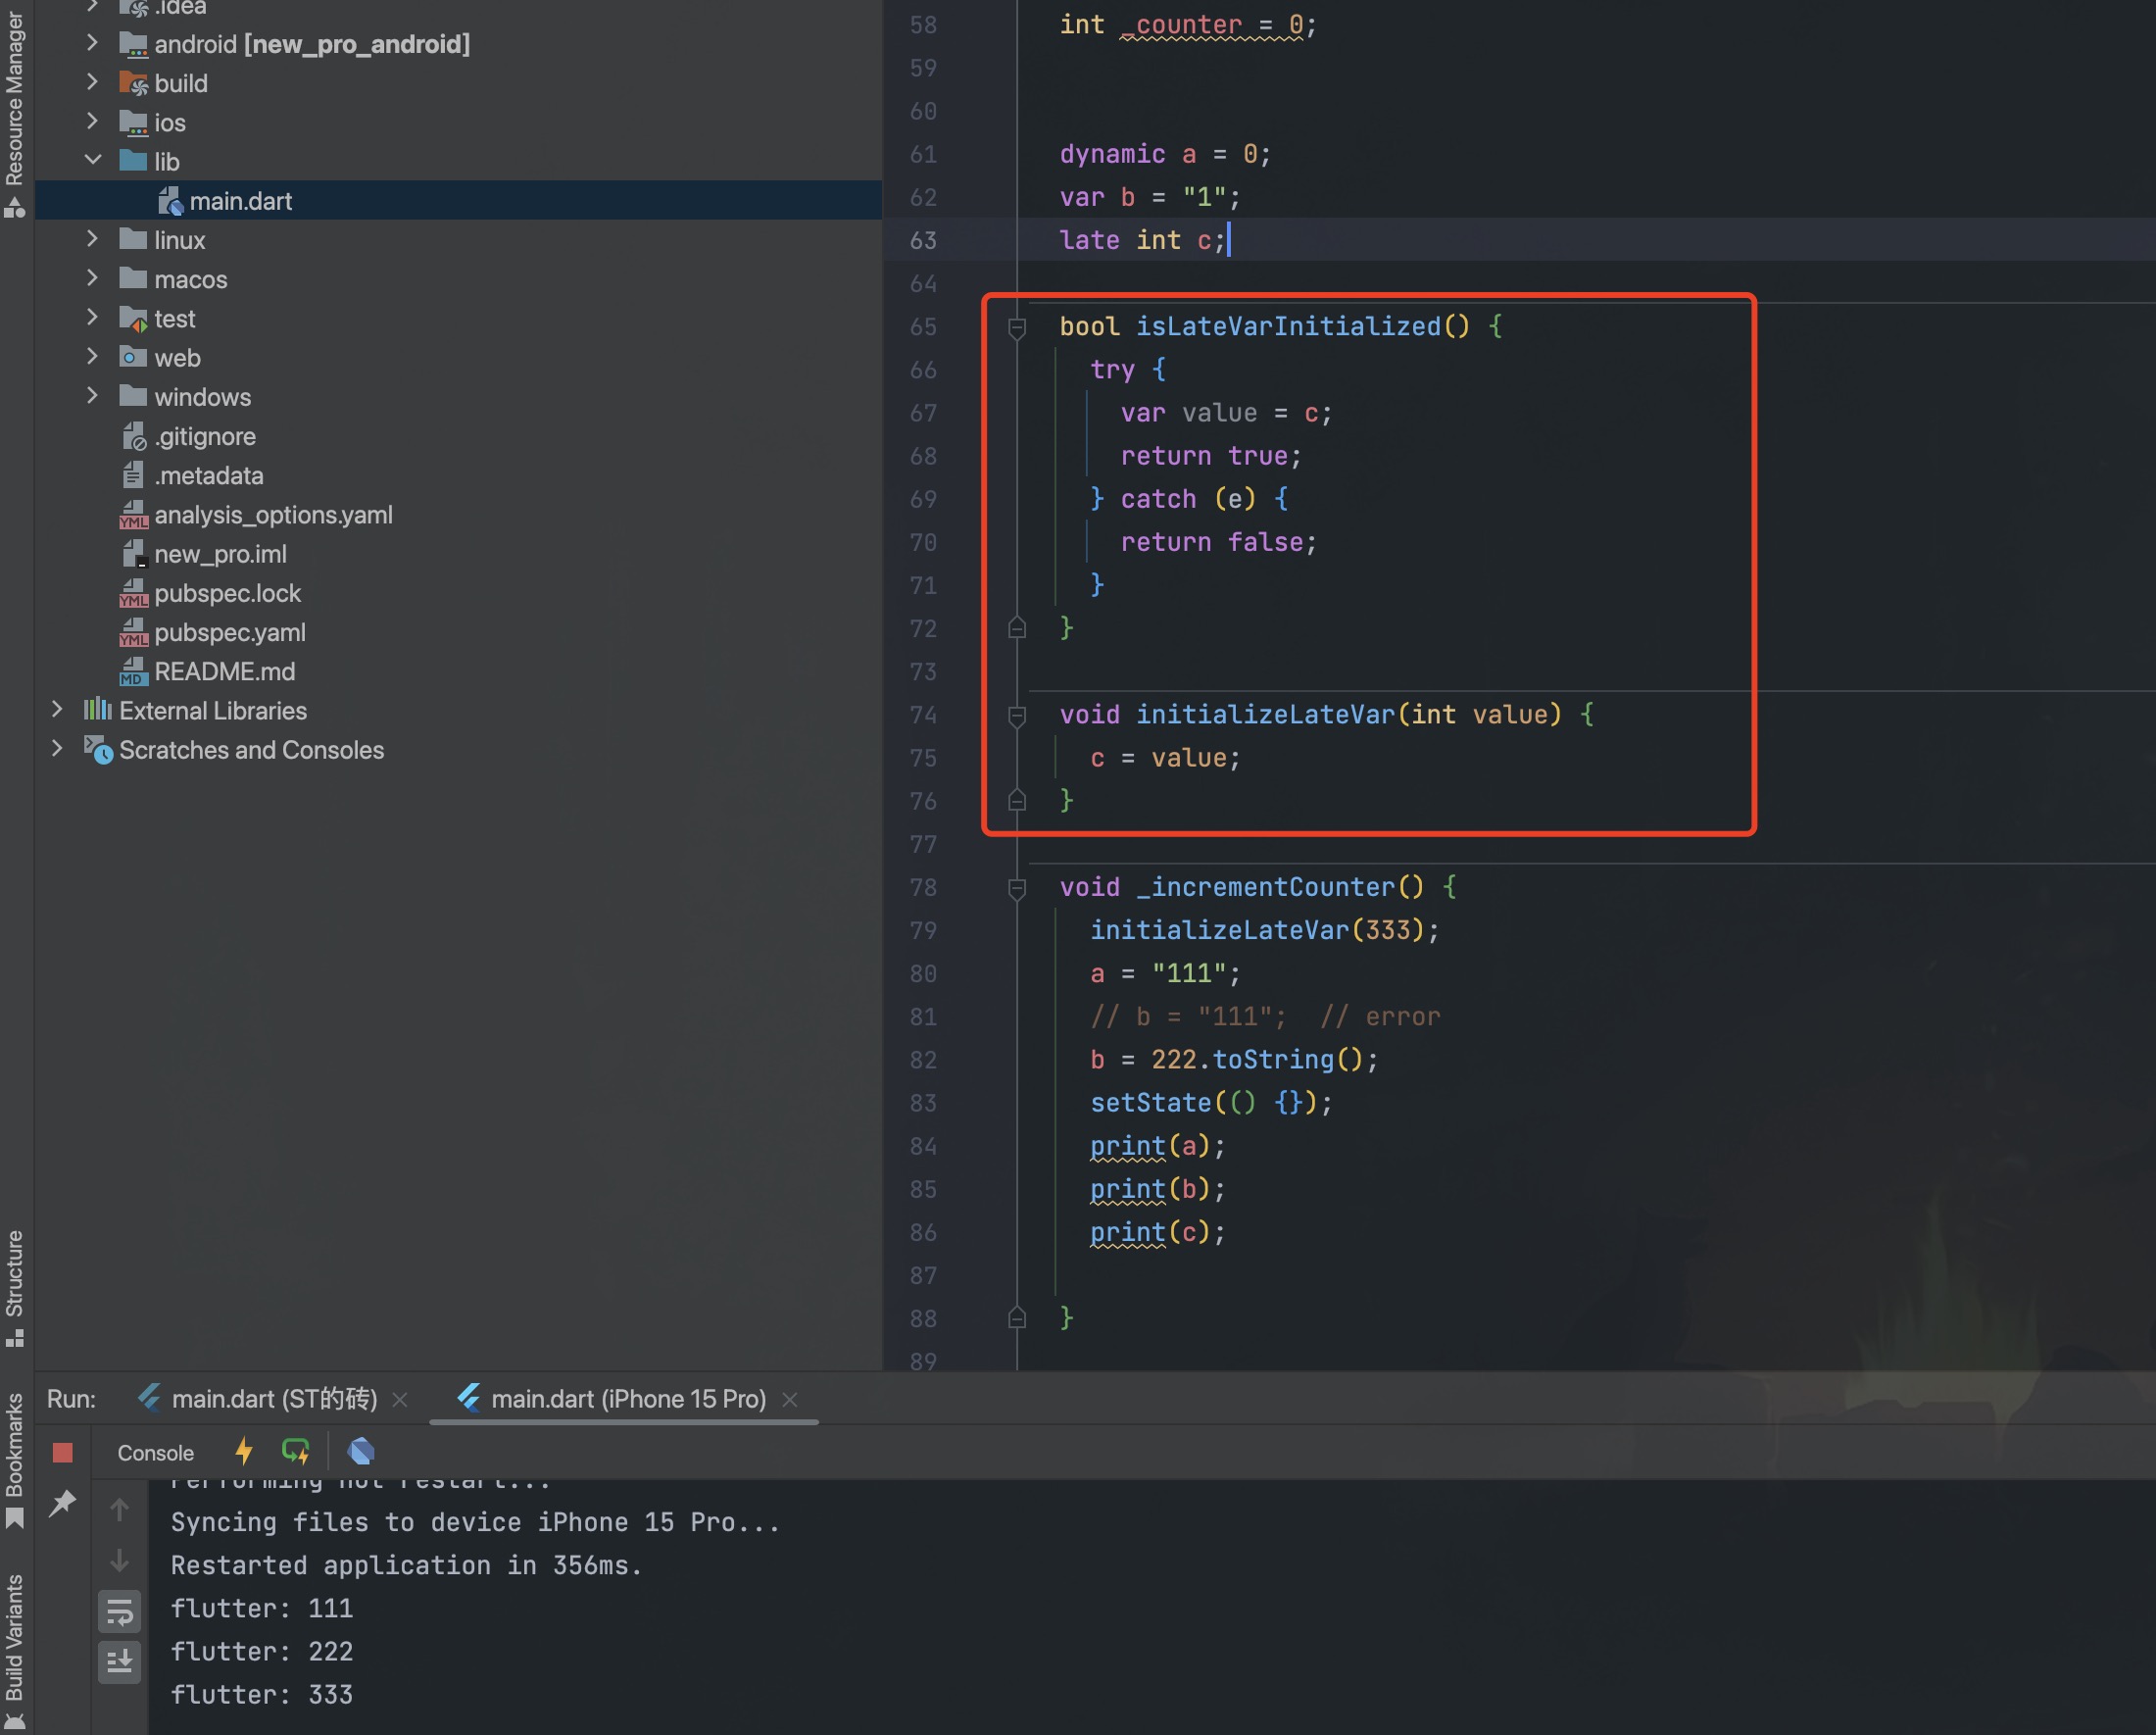Select the test folder icon
The image size is (2156, 1735).
[133, 318]
